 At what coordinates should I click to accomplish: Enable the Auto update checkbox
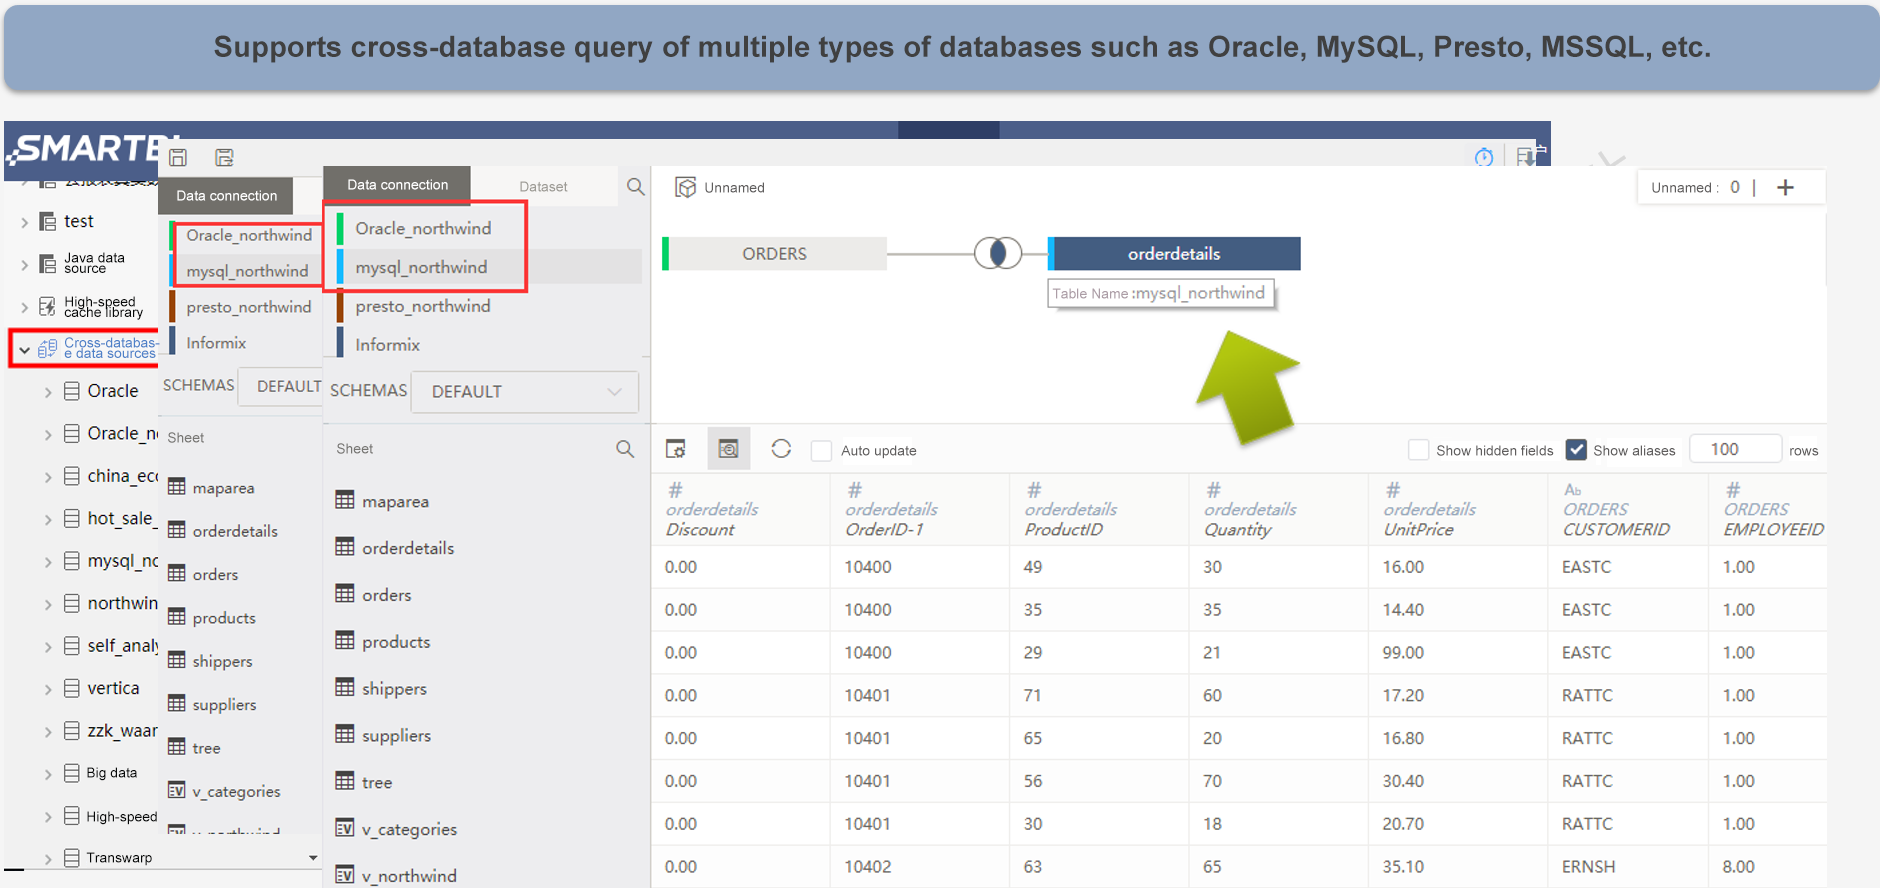pyautogui.click(x=821, y=451)
